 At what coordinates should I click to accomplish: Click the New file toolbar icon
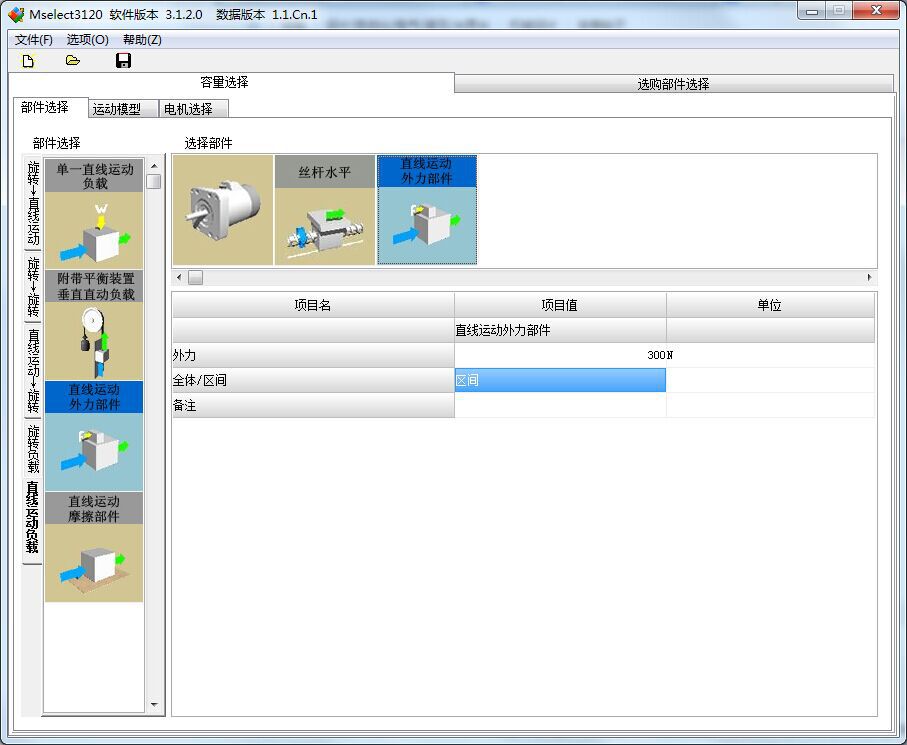(x=28, y=61)
